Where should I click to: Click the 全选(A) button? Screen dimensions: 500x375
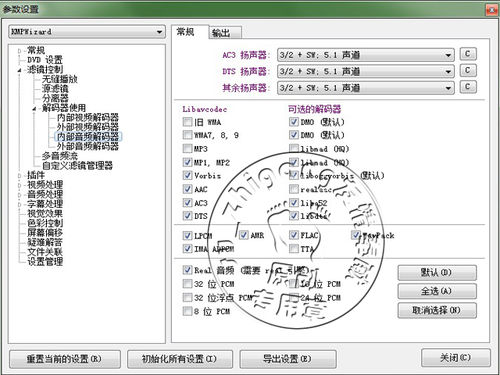tap(437, 291)
